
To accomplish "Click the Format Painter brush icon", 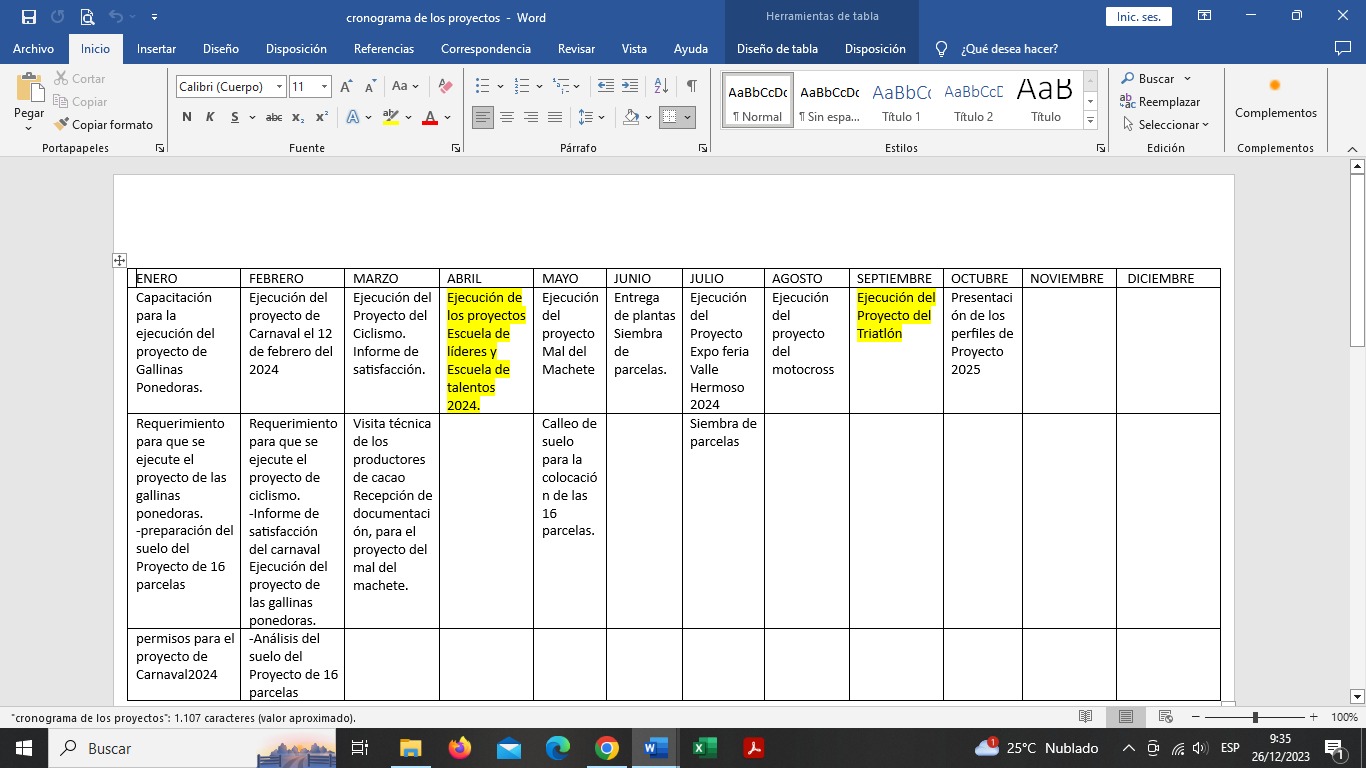I will tap(62, 125).
